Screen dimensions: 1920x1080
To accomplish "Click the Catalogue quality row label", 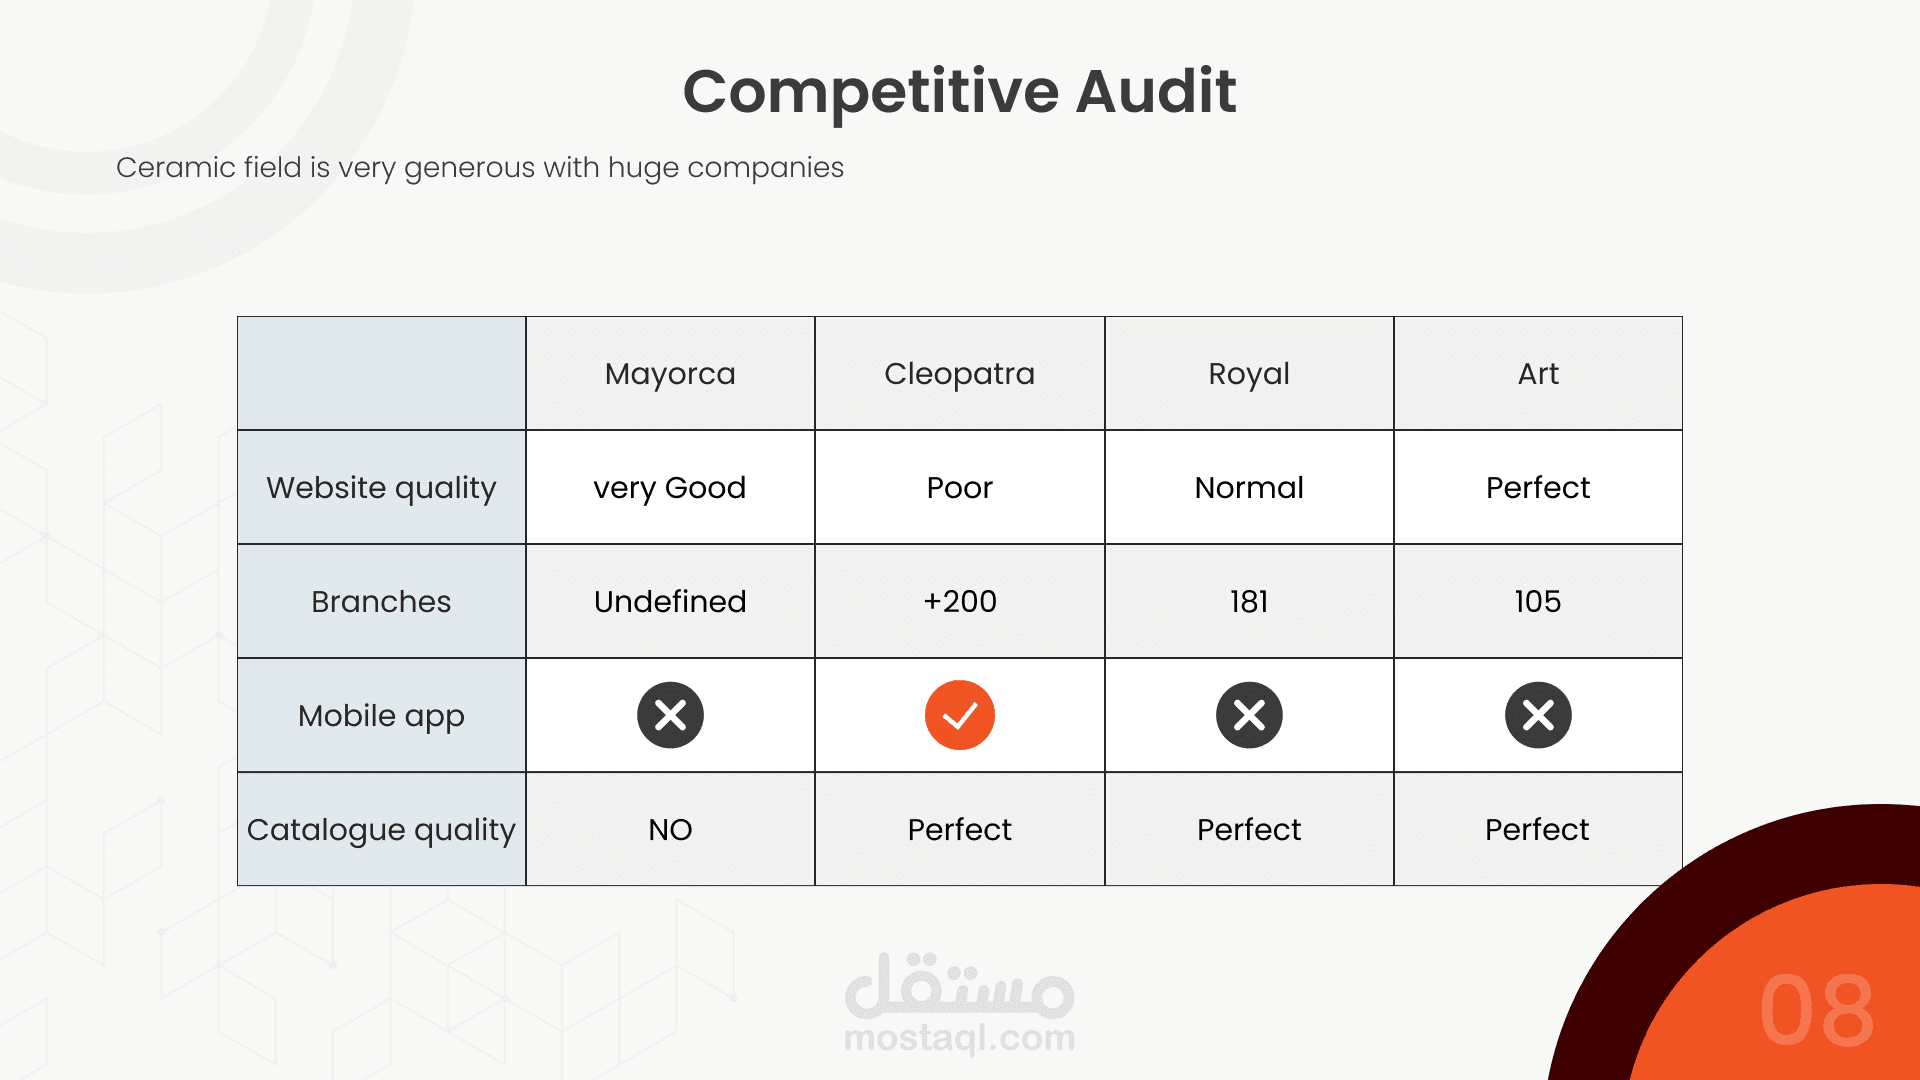I will (381, 830).
